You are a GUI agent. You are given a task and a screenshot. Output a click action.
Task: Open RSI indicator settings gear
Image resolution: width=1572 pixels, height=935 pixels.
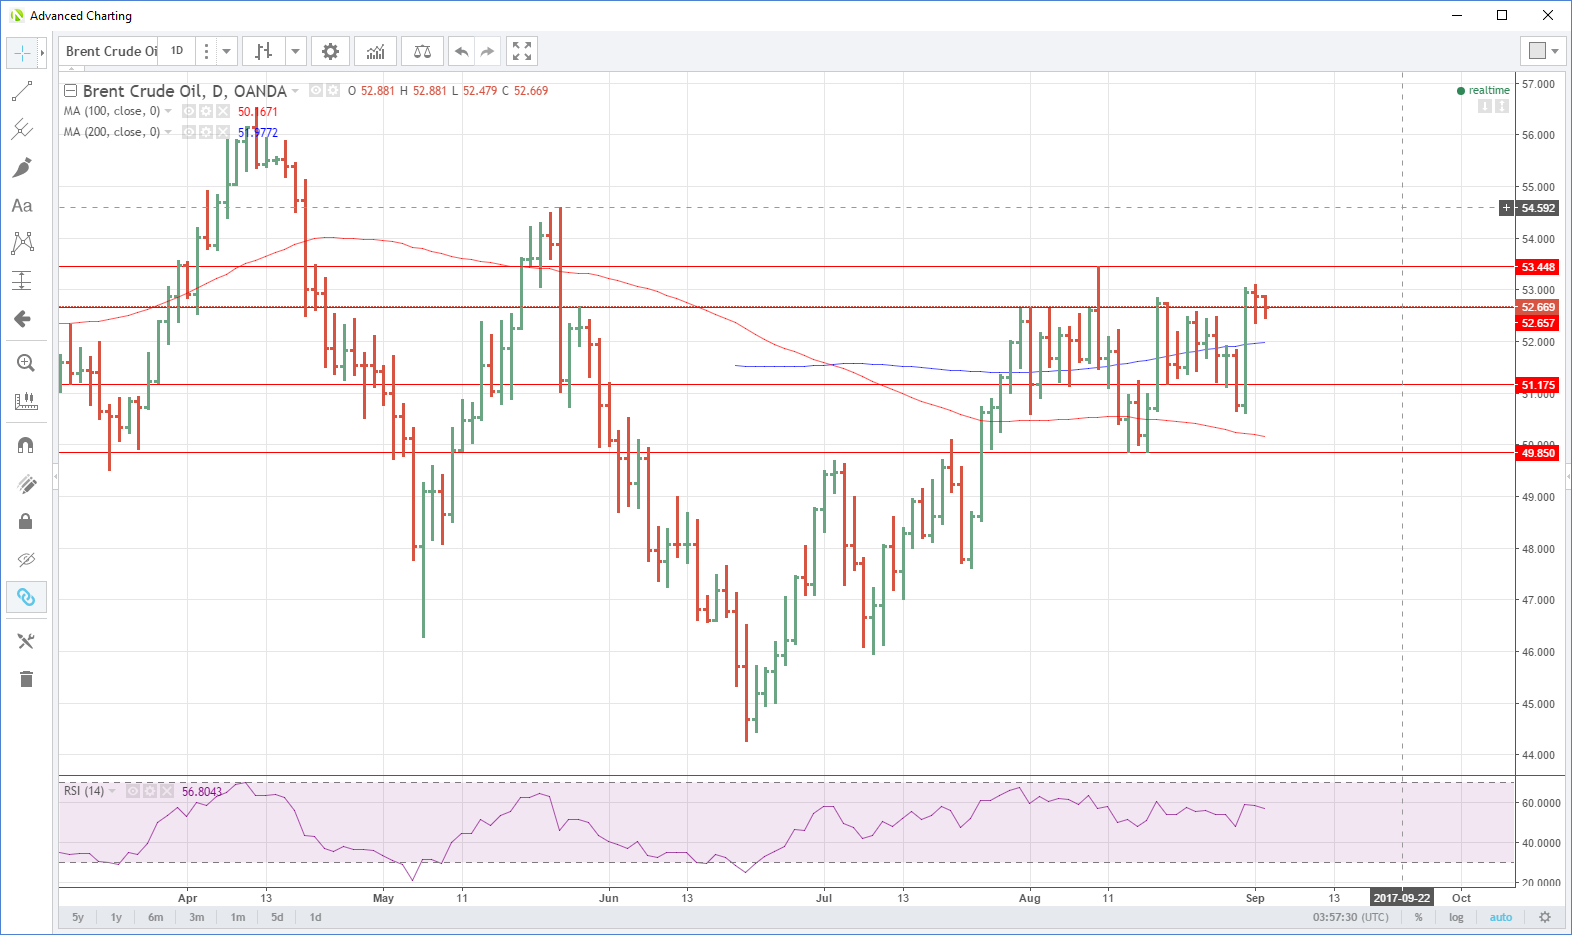[150, 791]
